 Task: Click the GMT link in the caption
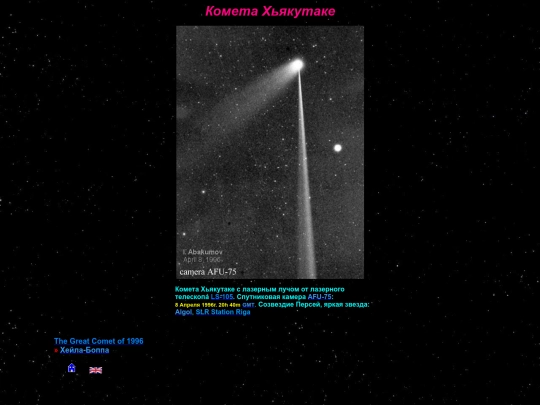248,305
